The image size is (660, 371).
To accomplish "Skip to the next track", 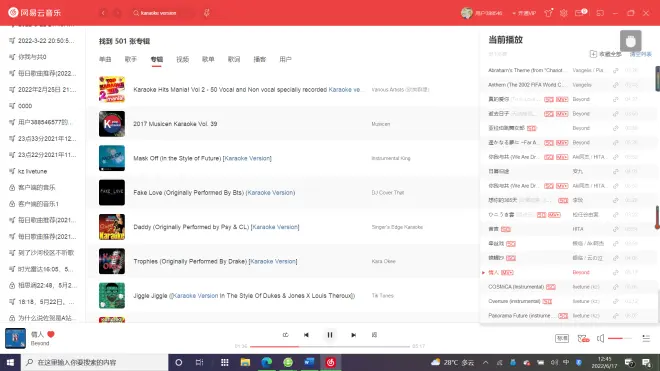I will pos(354,335).
